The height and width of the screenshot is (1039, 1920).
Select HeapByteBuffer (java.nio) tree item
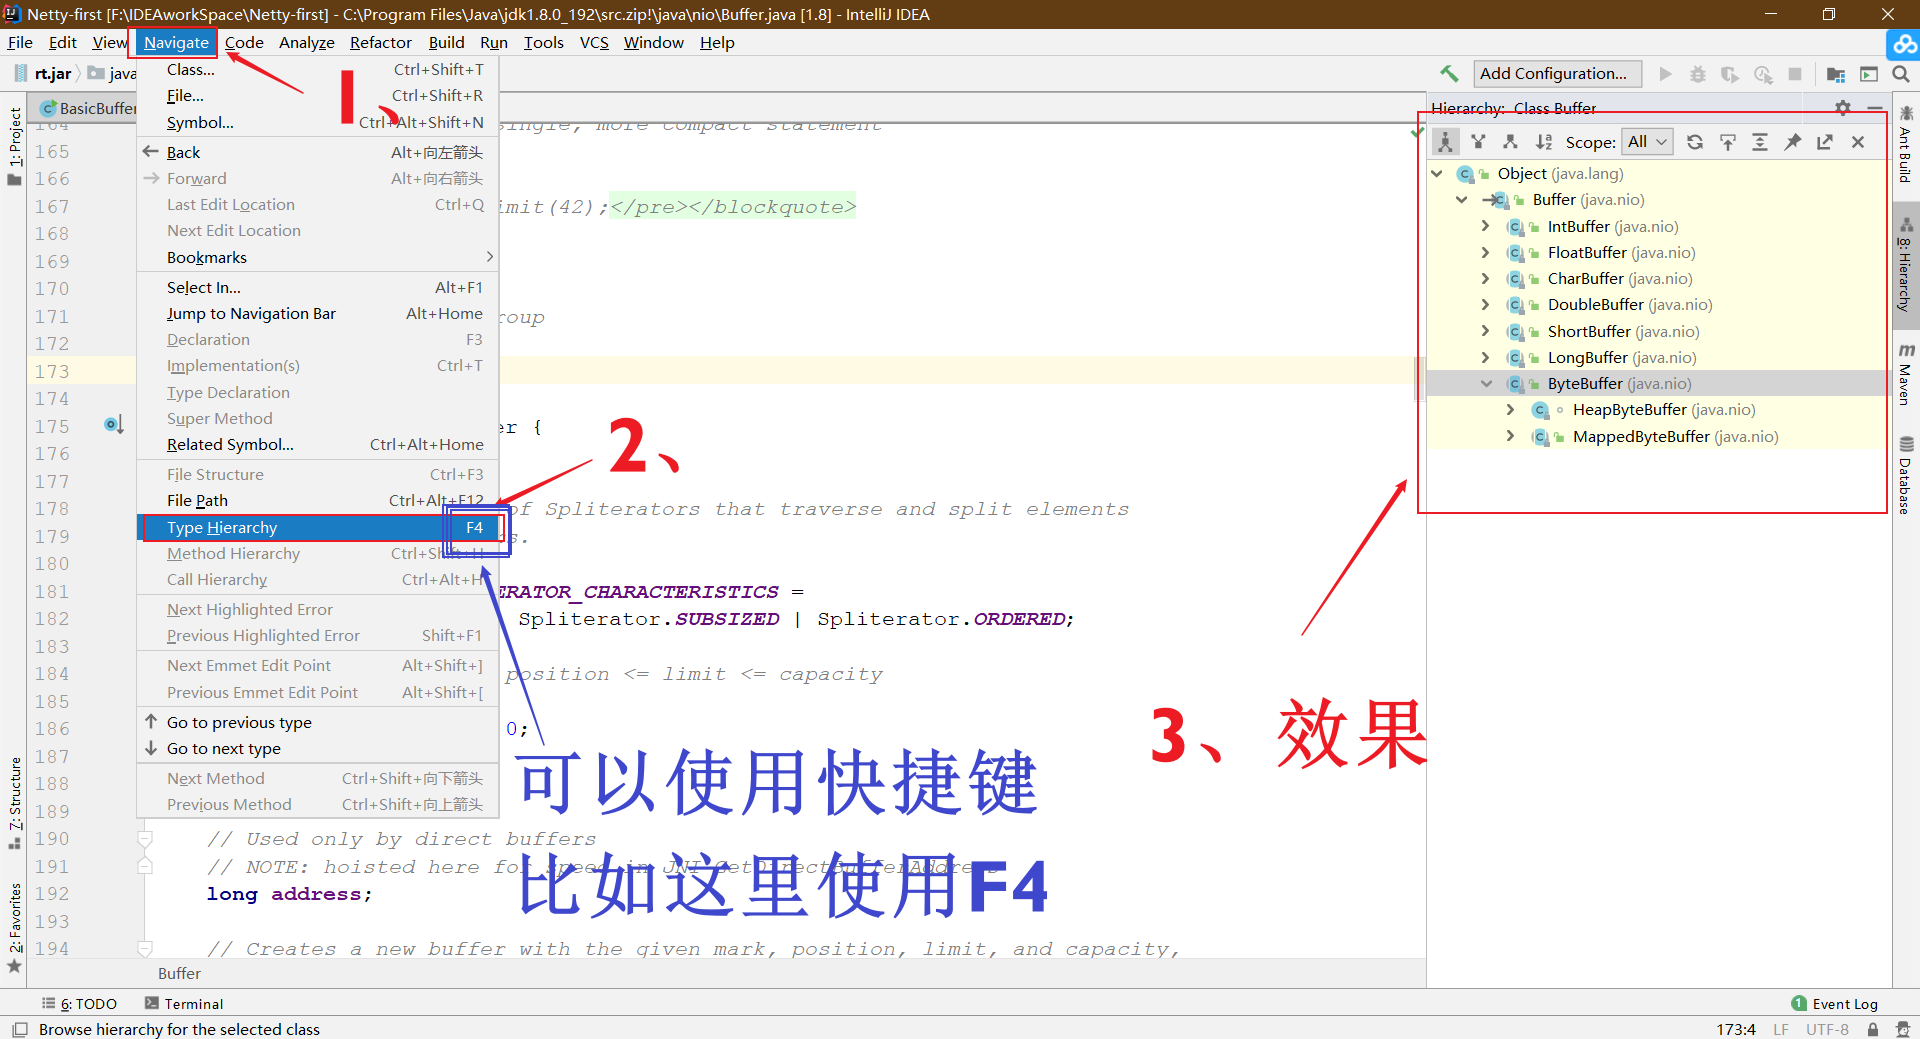[x=1664, y=410]
